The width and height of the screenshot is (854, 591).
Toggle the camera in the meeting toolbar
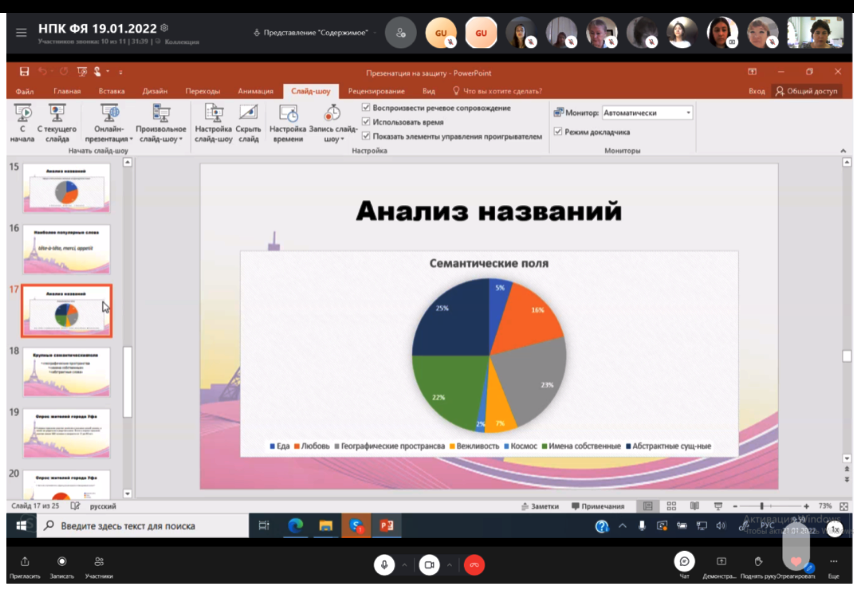point(429,564)
